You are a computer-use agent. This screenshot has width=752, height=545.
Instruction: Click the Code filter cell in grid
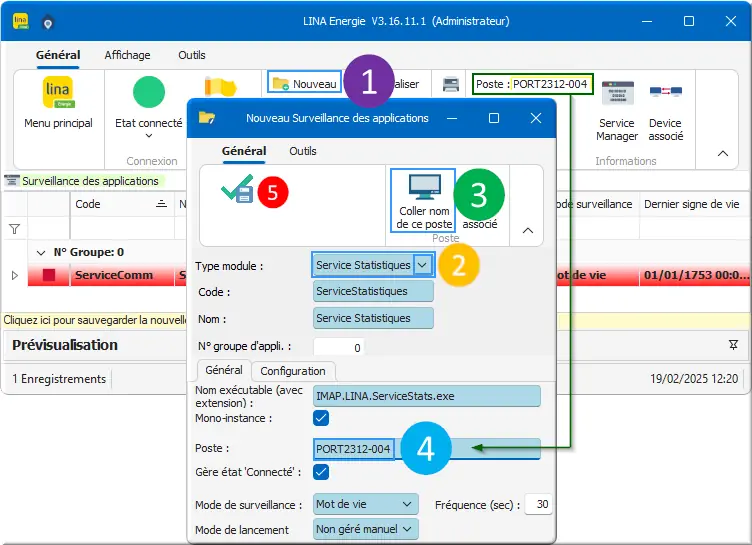[x=122, y=228]
